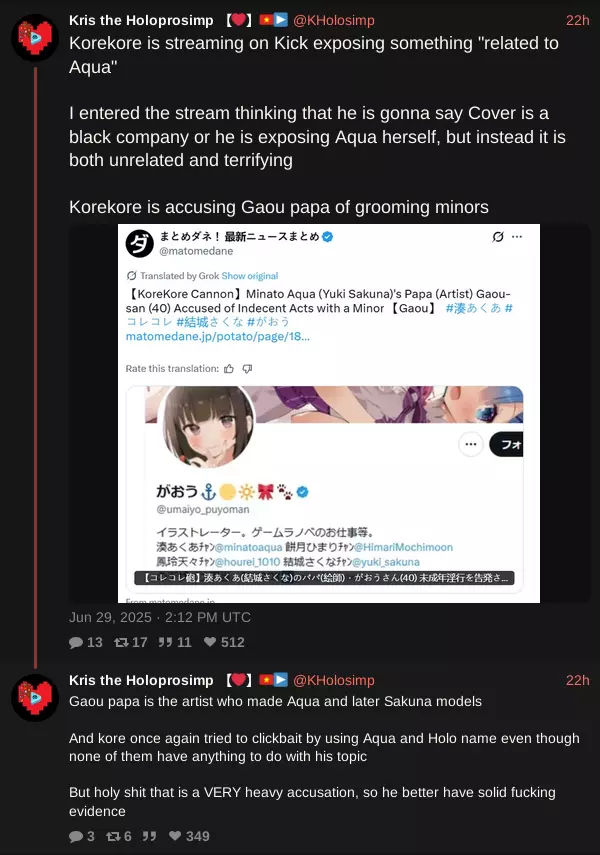Click the reply bubble icon showing 13

click(76, 642)
